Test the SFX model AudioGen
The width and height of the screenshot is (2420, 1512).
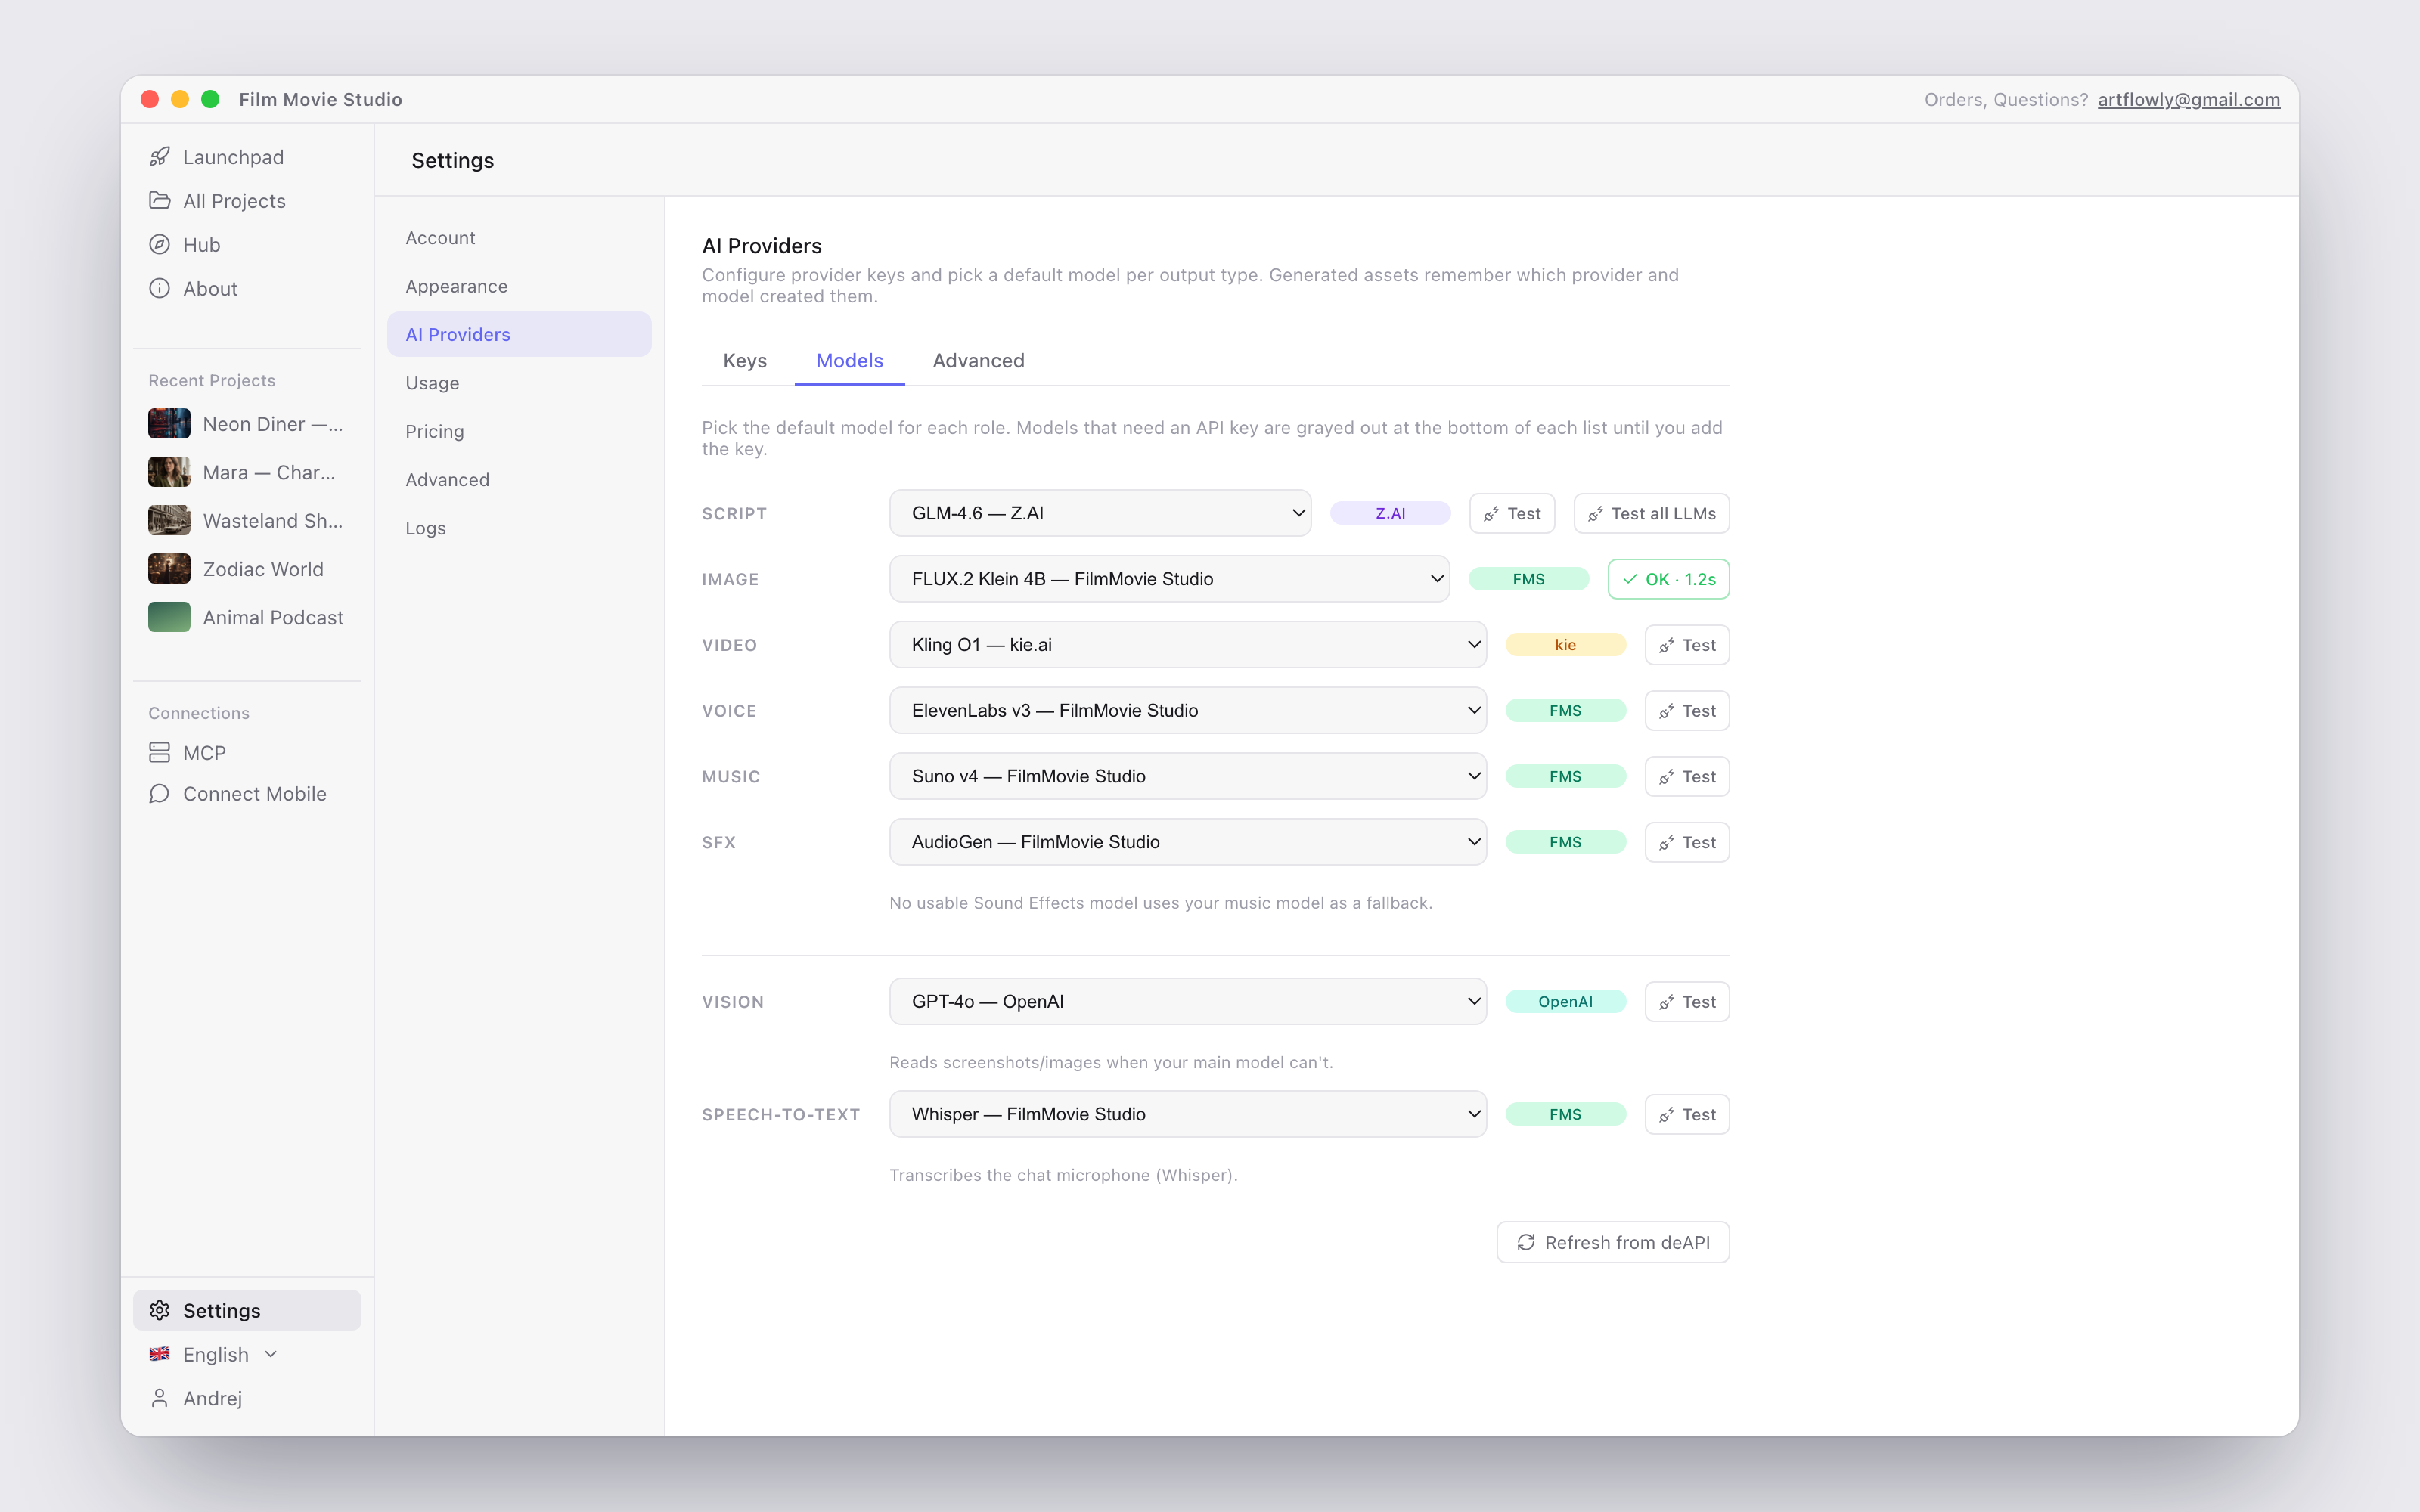coord(1687,842)
